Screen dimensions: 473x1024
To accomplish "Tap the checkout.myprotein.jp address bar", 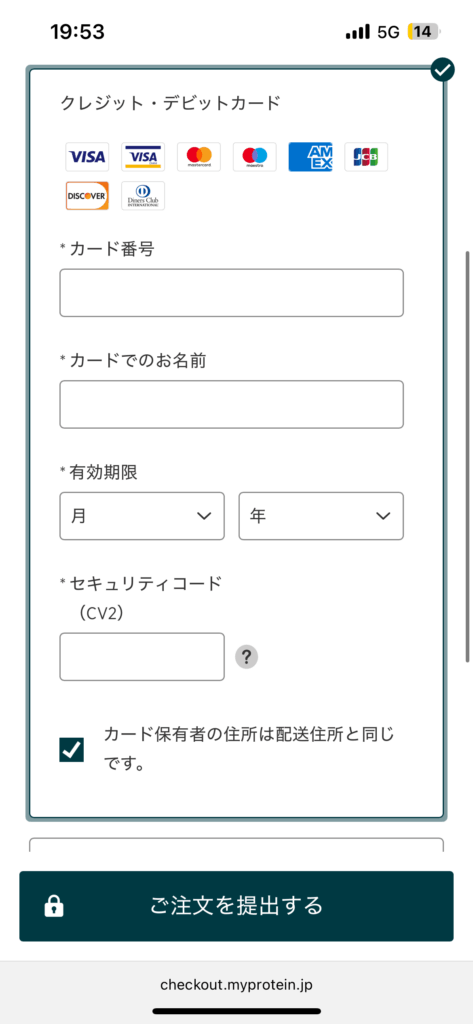I will pyautogui.click(x=236, y=985).
